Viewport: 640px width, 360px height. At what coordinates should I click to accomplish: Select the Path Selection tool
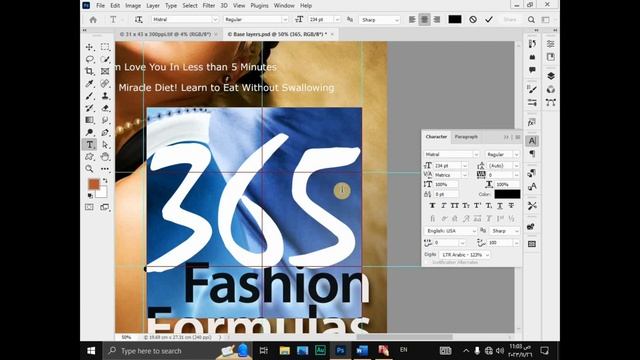click(105, 144)
